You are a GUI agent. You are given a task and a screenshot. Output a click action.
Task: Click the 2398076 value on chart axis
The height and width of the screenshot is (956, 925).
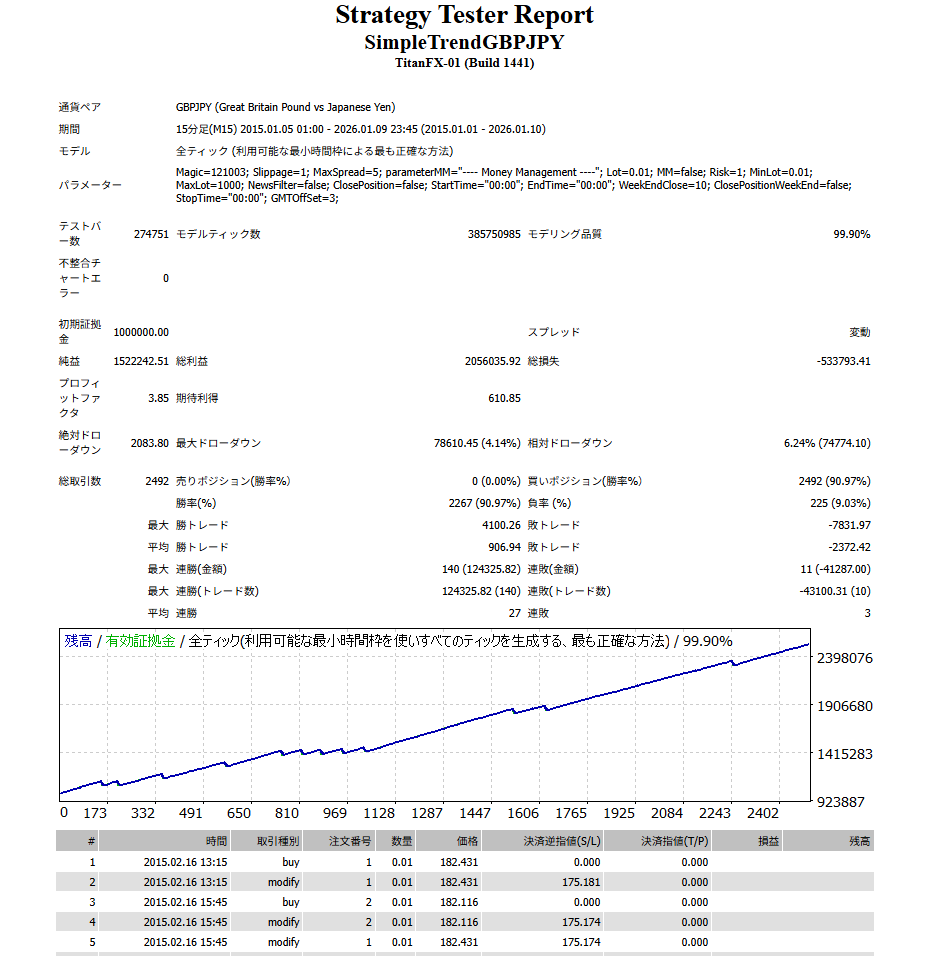pyautogui.click(x=845, y=658)
